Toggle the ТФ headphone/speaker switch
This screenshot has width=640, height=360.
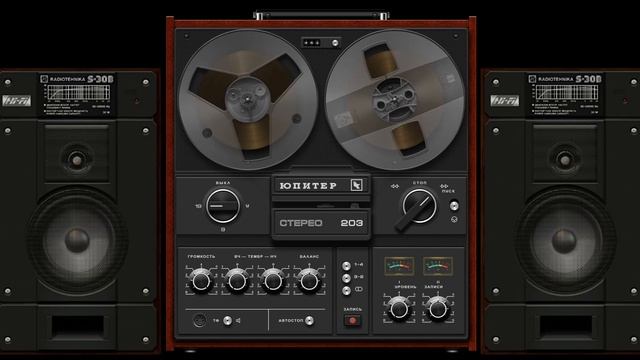[x=227, y=321]
